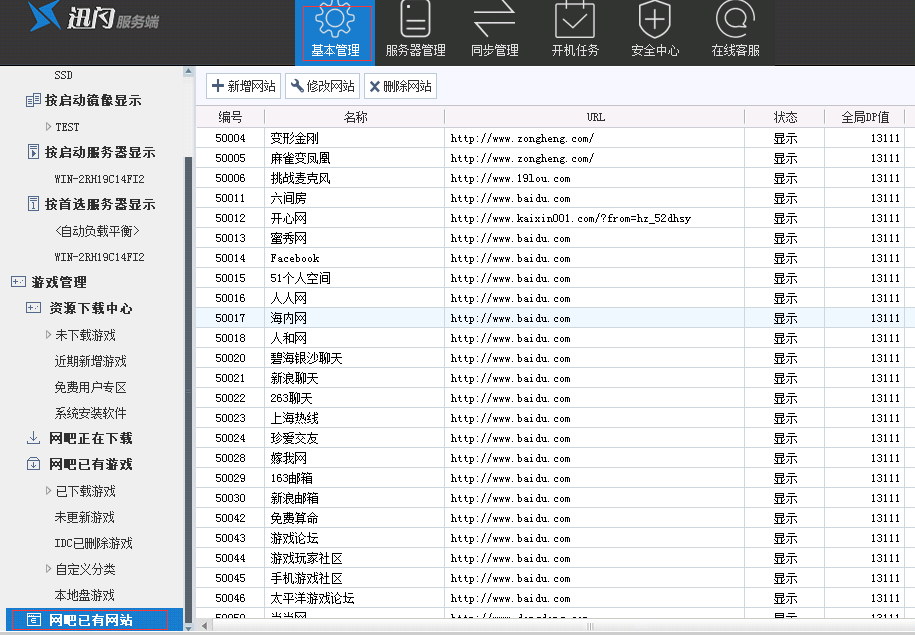The width and height of the screenshot is (915, 635).
Task: Select <自动负载平衡> item
Action: pos(97,231)
